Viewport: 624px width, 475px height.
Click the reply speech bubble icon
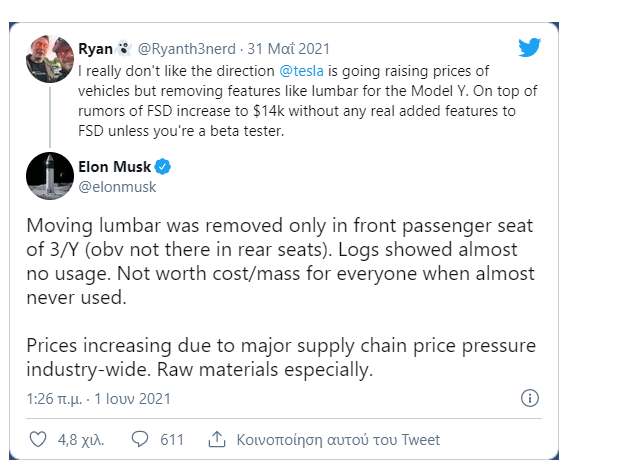click(x=140, y=439)
